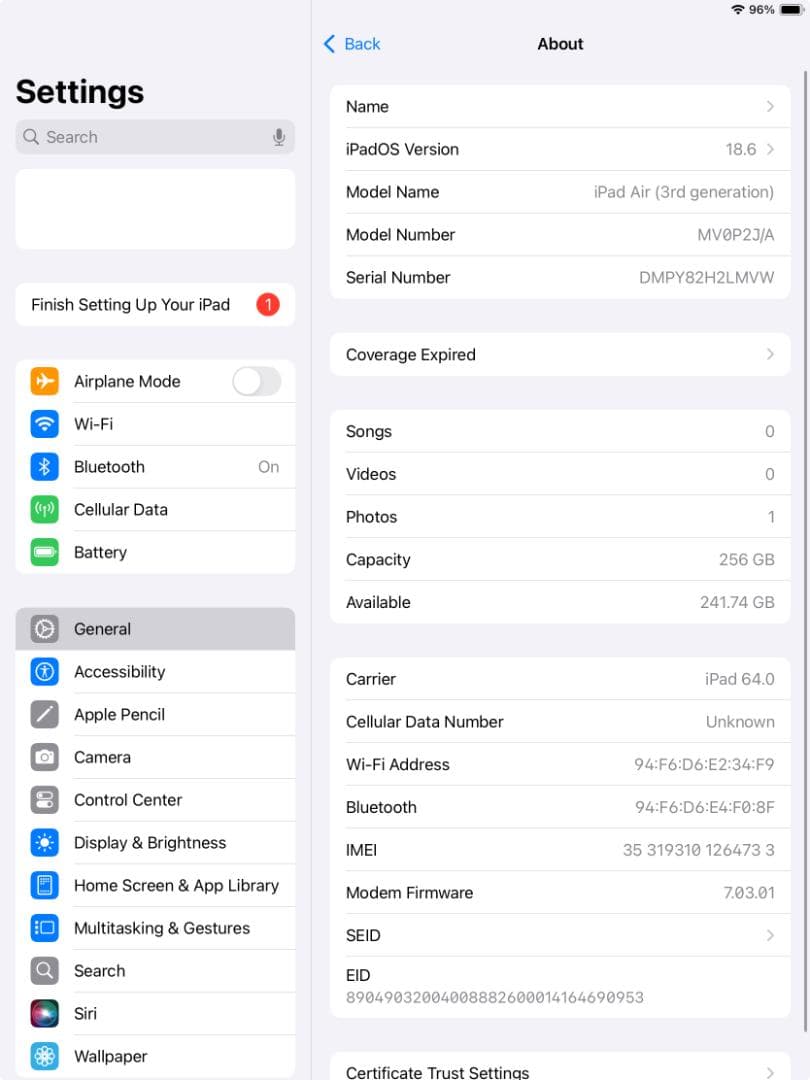This screenshot has width=810, height=1080.
Task: Open Certificate Trust Settings chevron
Action: pos(770,1072)
